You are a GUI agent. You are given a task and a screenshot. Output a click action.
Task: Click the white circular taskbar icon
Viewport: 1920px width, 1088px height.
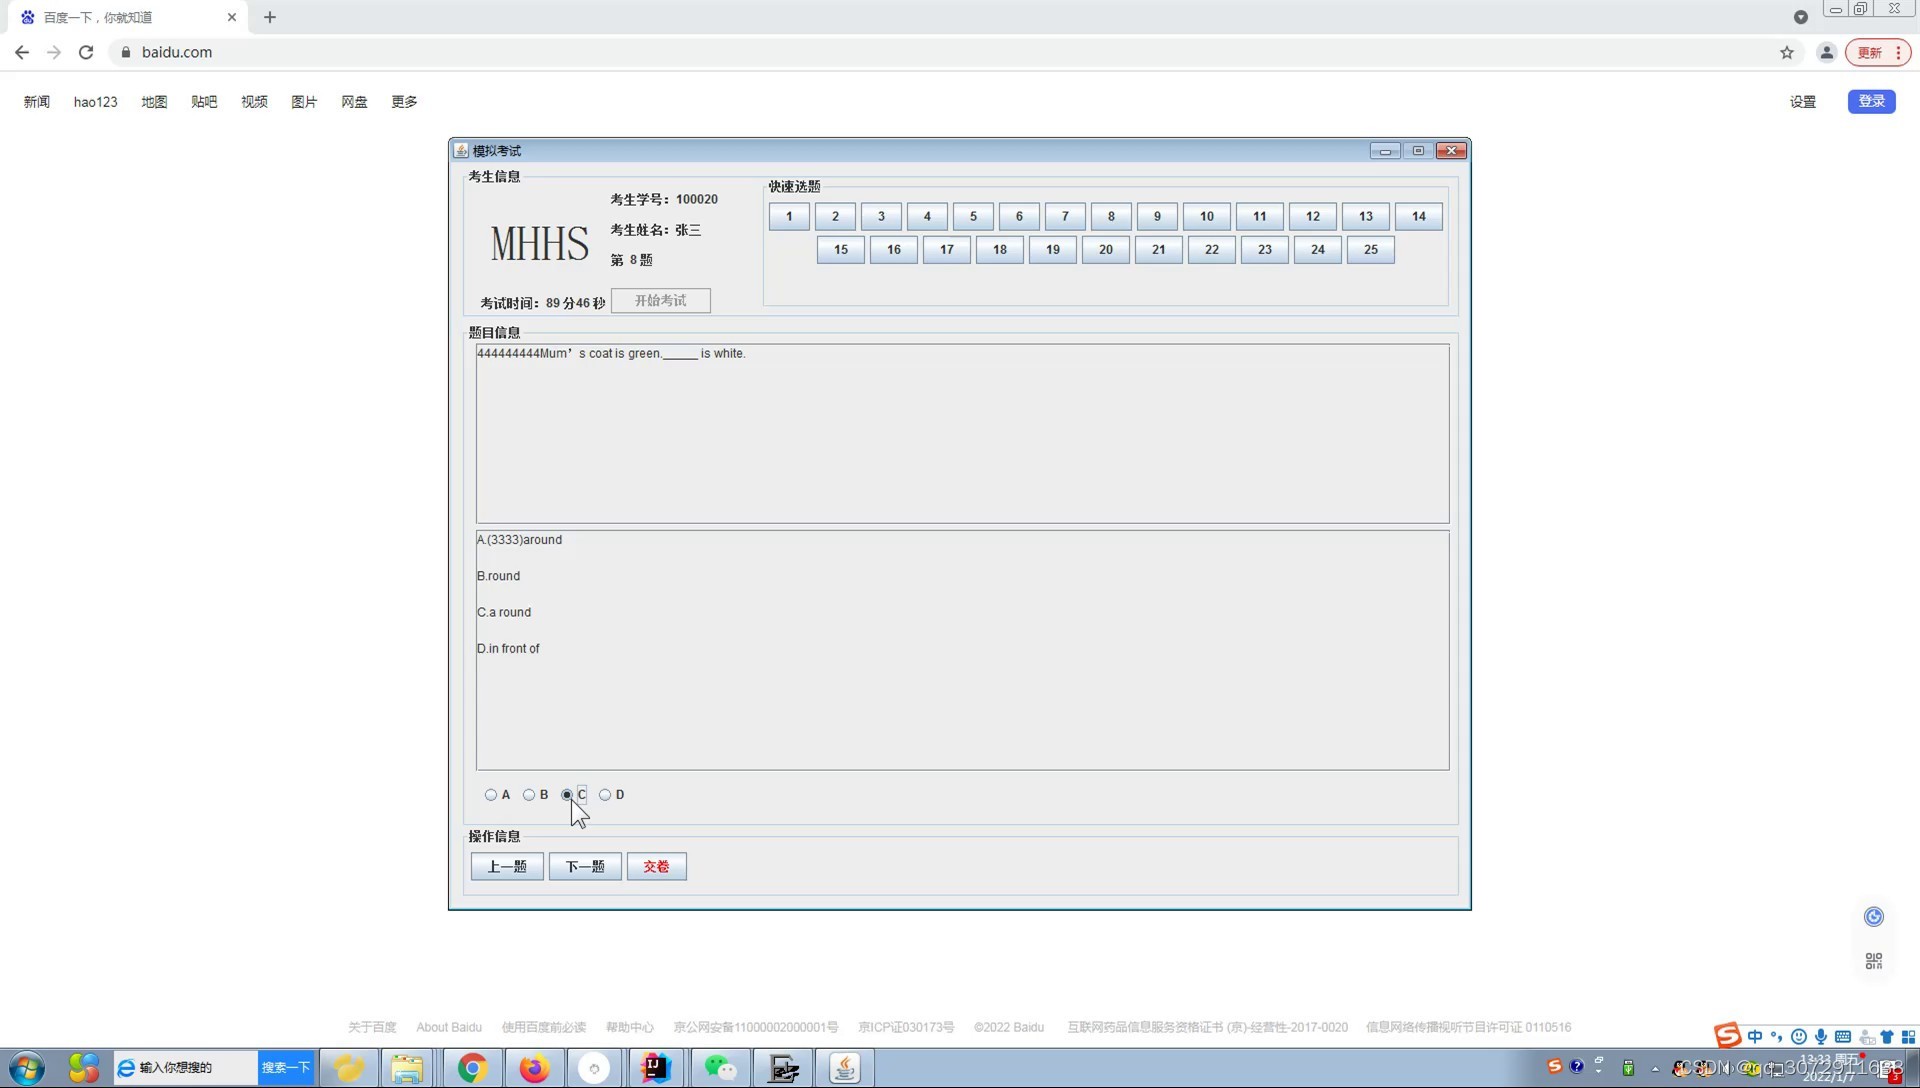pyautogui.click(x=594, y=1068)
